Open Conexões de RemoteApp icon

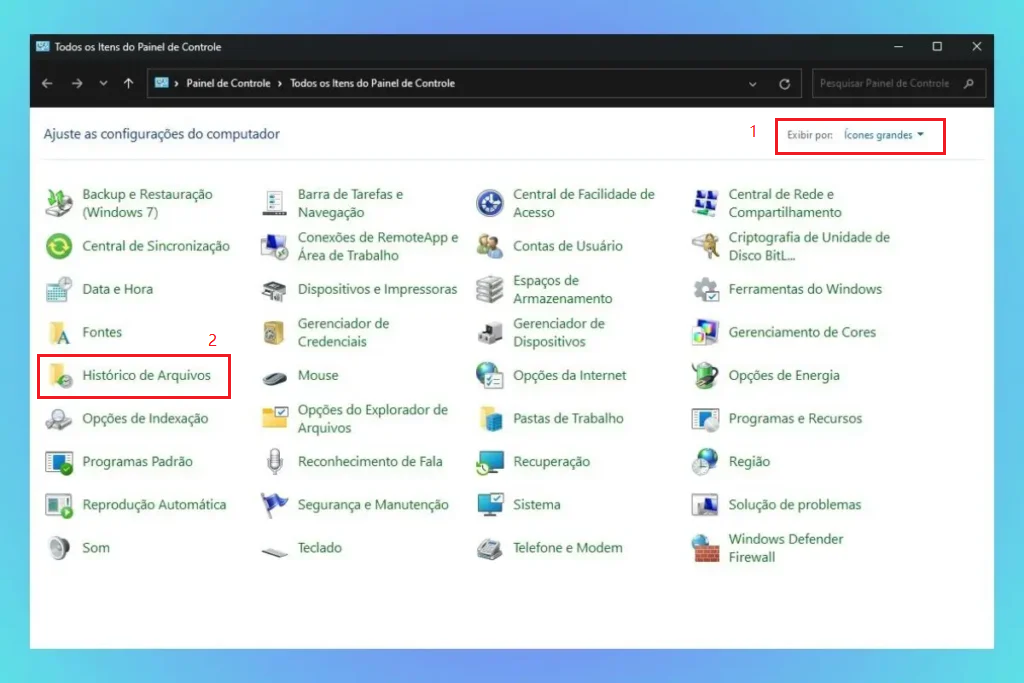[x=274, y=246]
